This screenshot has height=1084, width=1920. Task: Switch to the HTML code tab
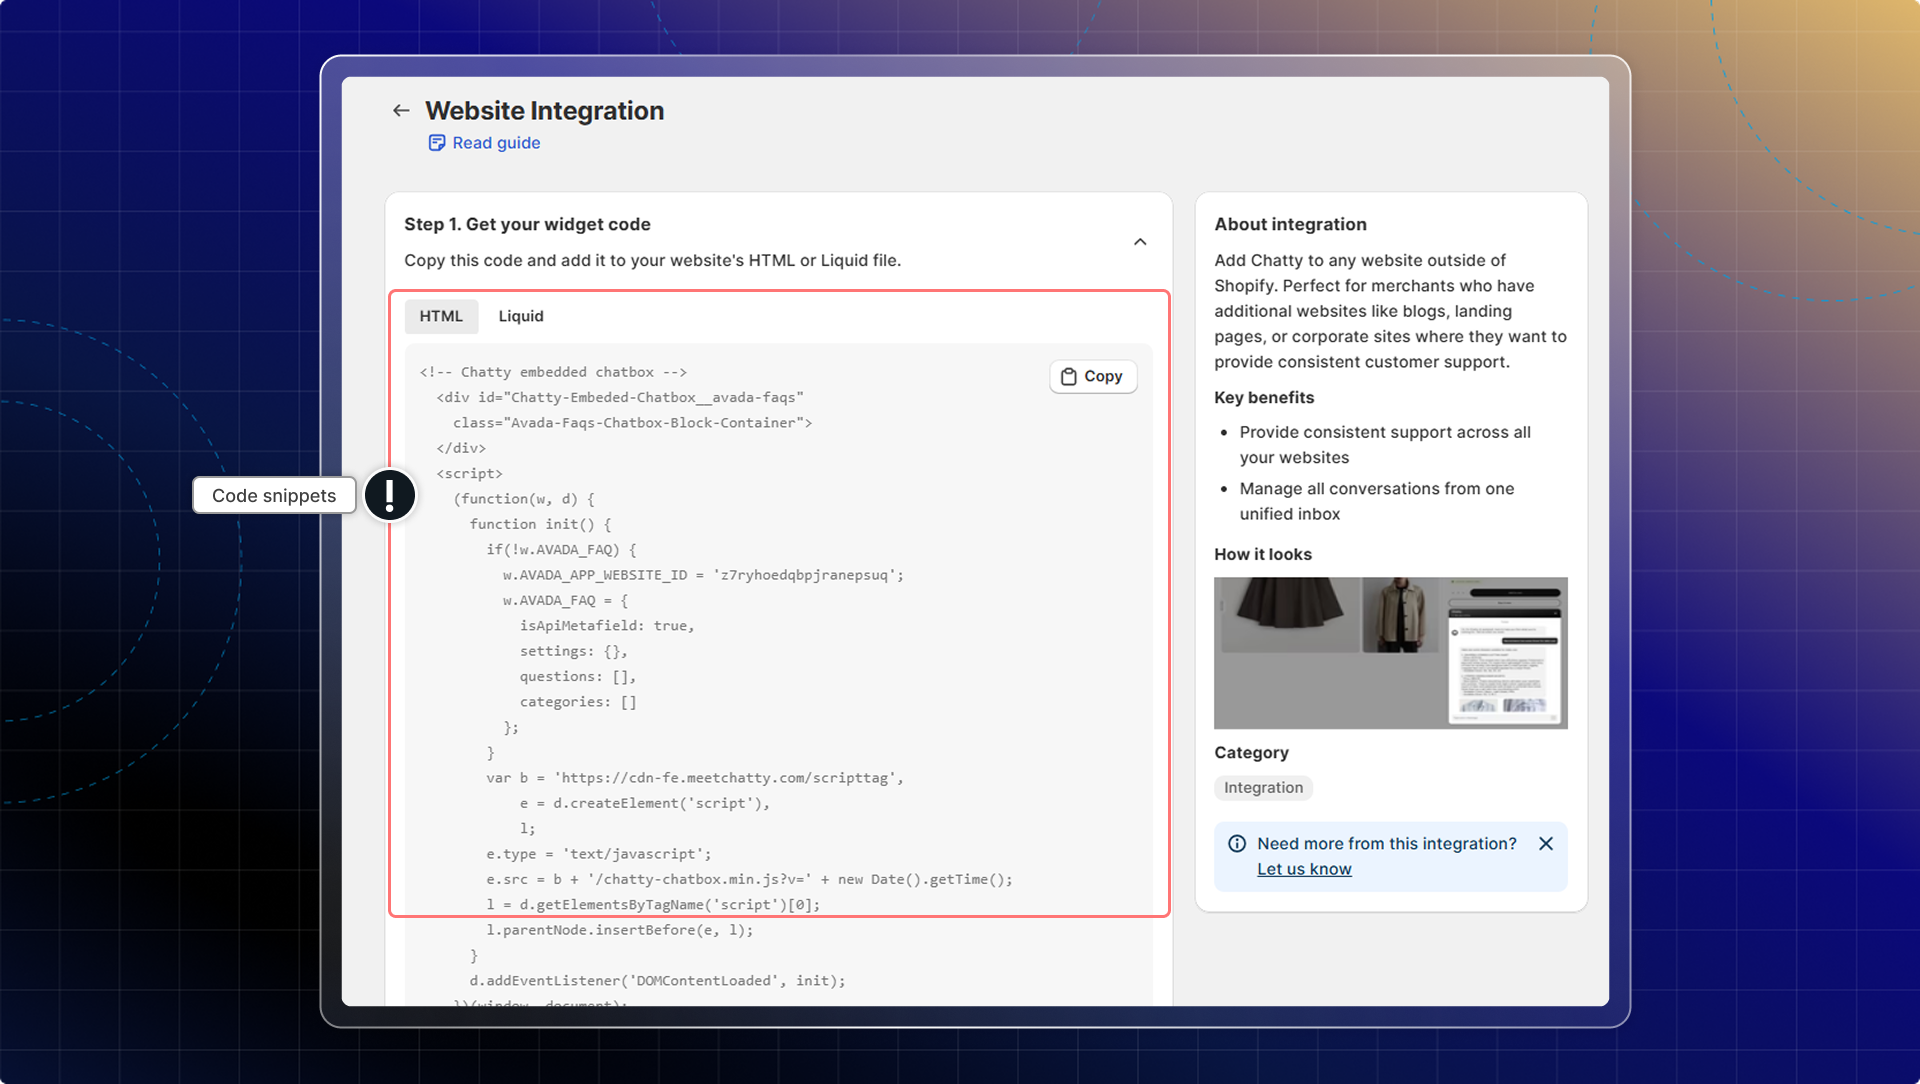pyautogui.click(x=441, y=316)
